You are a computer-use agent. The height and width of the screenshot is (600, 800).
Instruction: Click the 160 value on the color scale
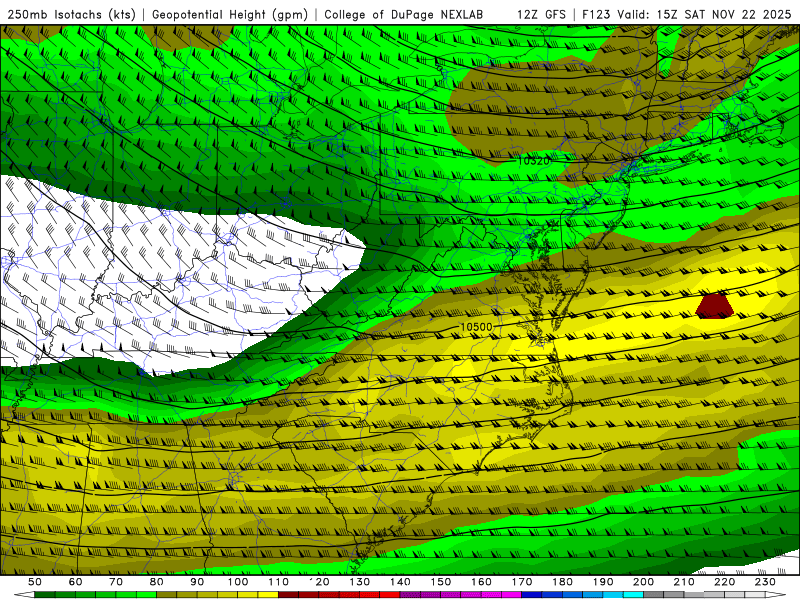(482, 582)
